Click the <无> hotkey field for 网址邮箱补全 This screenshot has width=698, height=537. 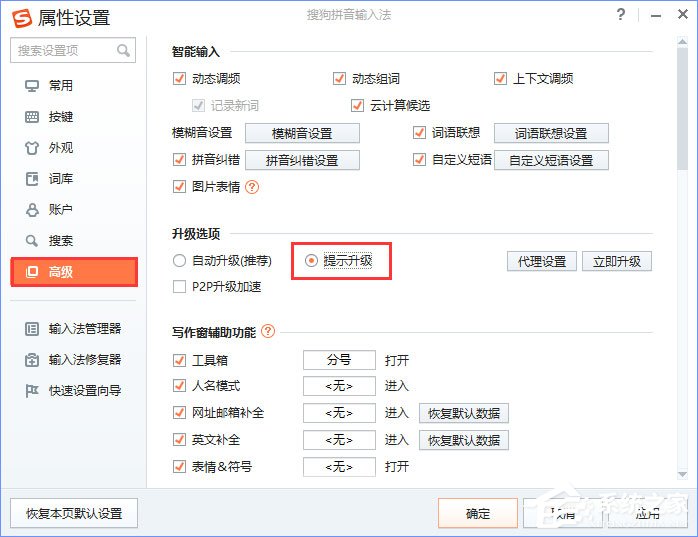[x=339, y=413]
